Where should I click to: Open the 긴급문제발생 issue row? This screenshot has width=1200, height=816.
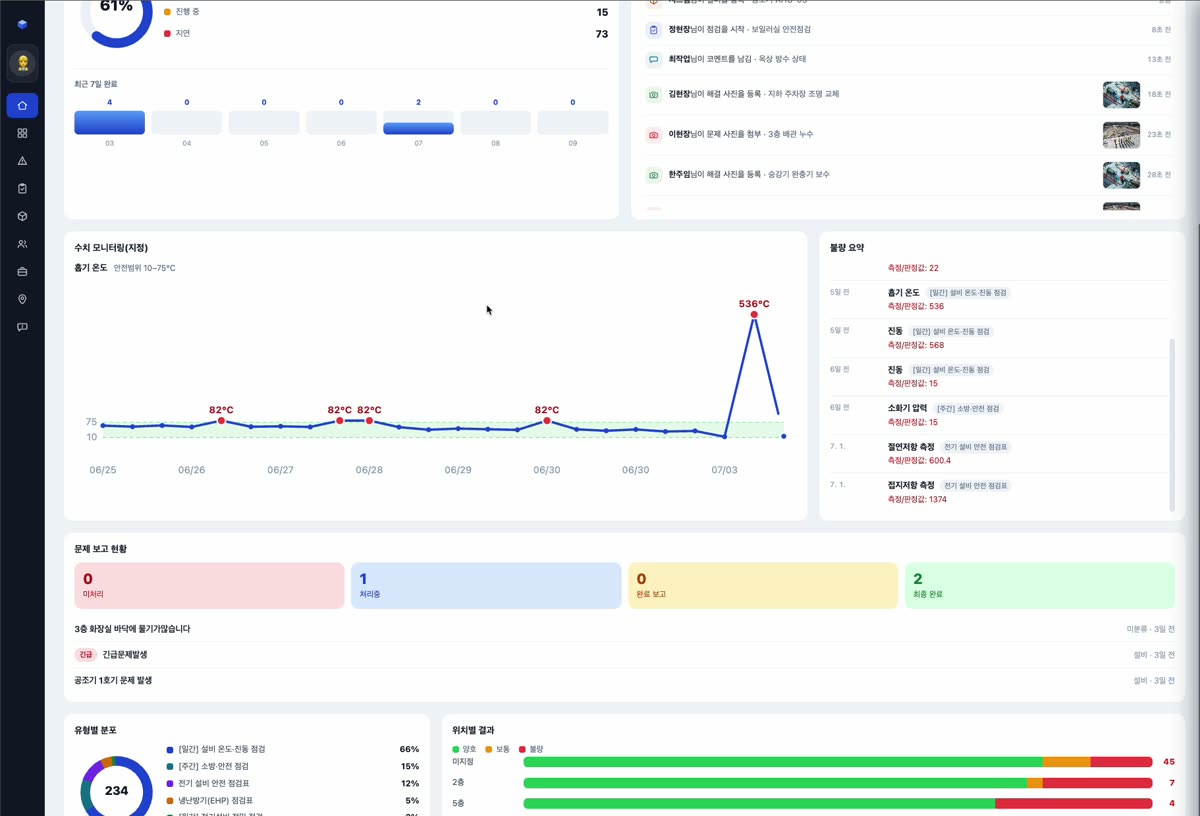(x=624, y=654)
